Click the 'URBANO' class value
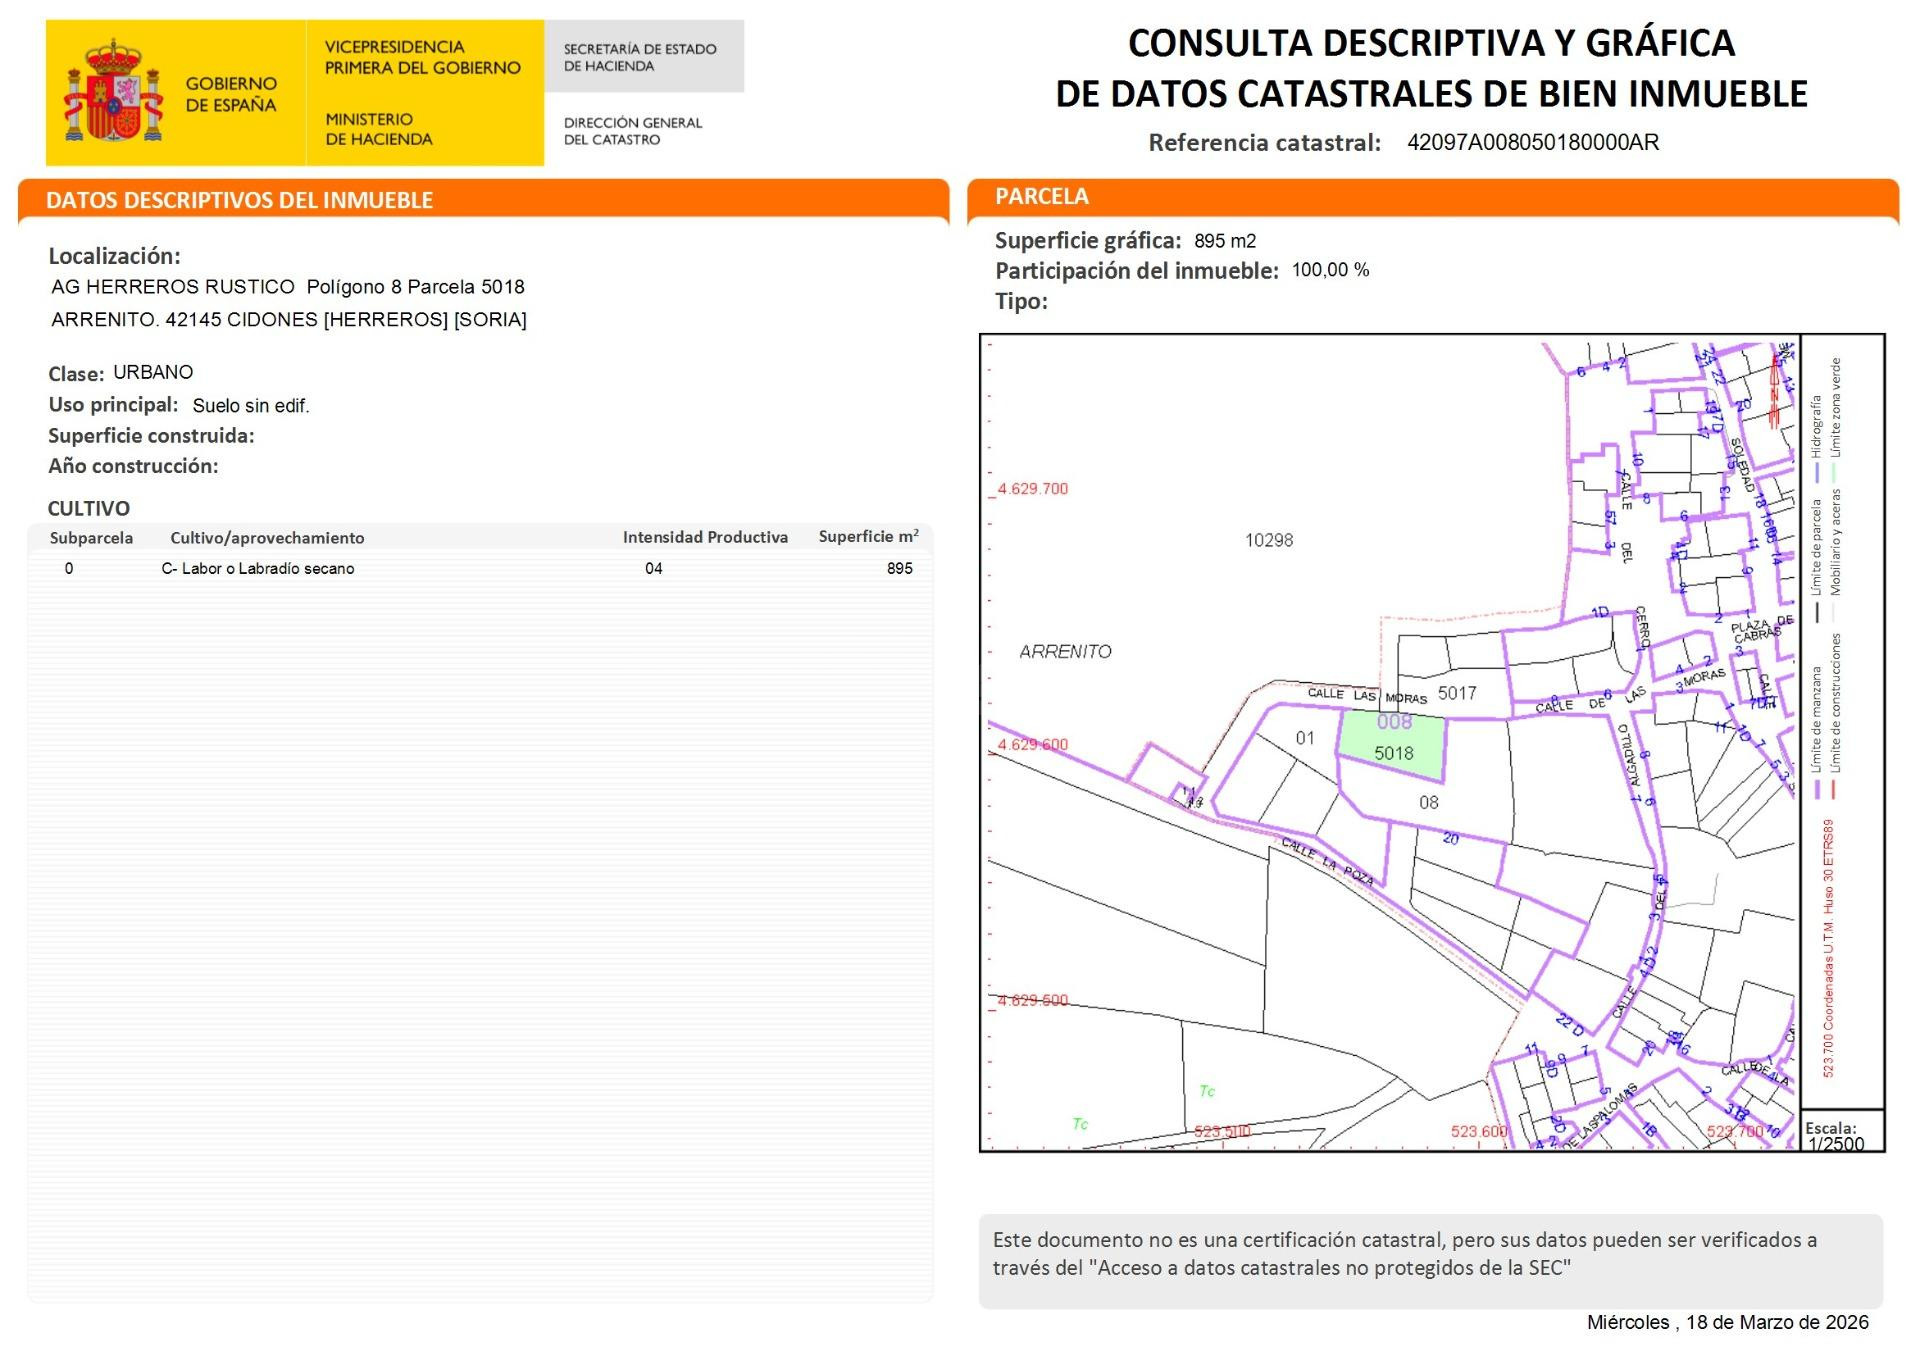 153,372
